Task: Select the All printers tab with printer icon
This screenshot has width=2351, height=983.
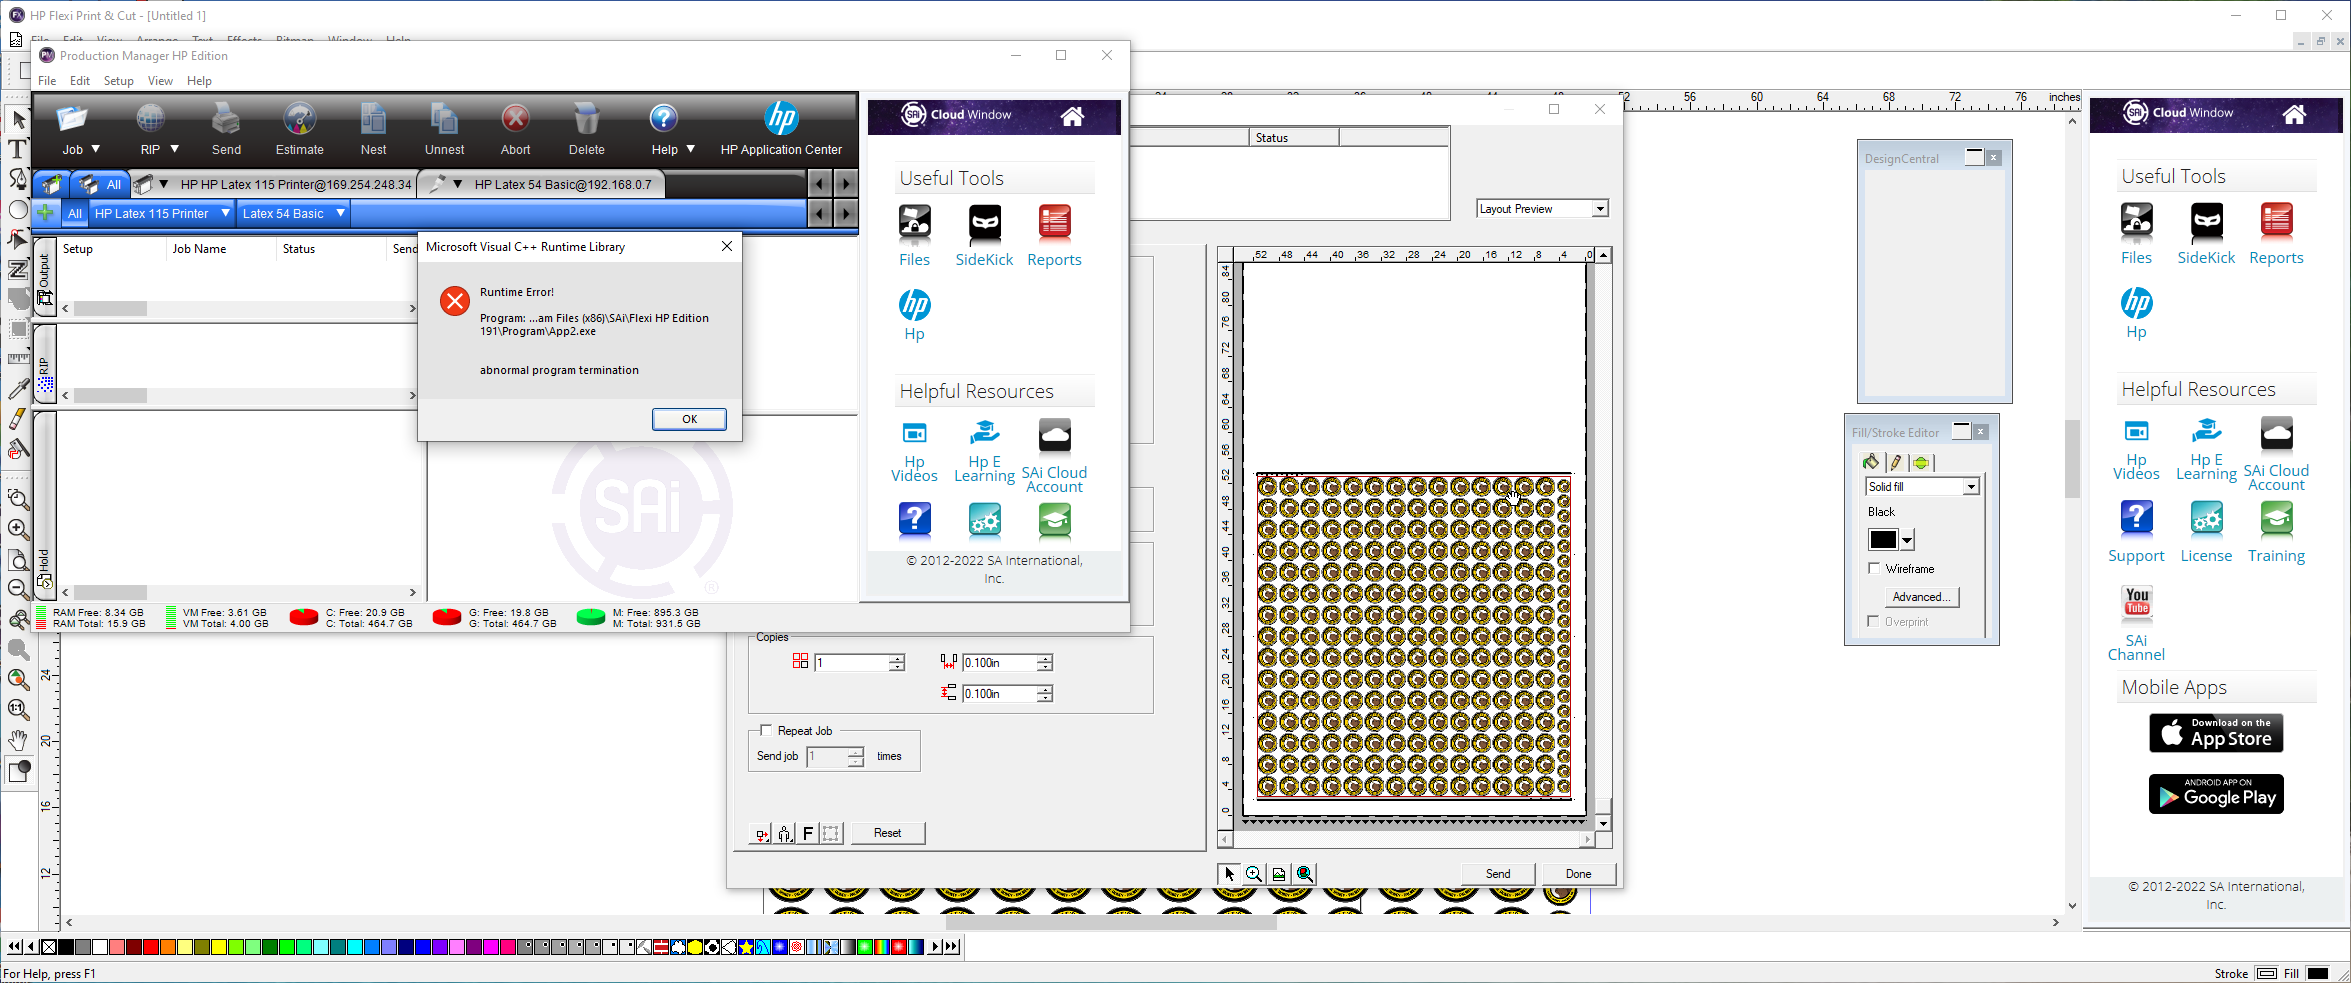Action: (x=100, y=184)
